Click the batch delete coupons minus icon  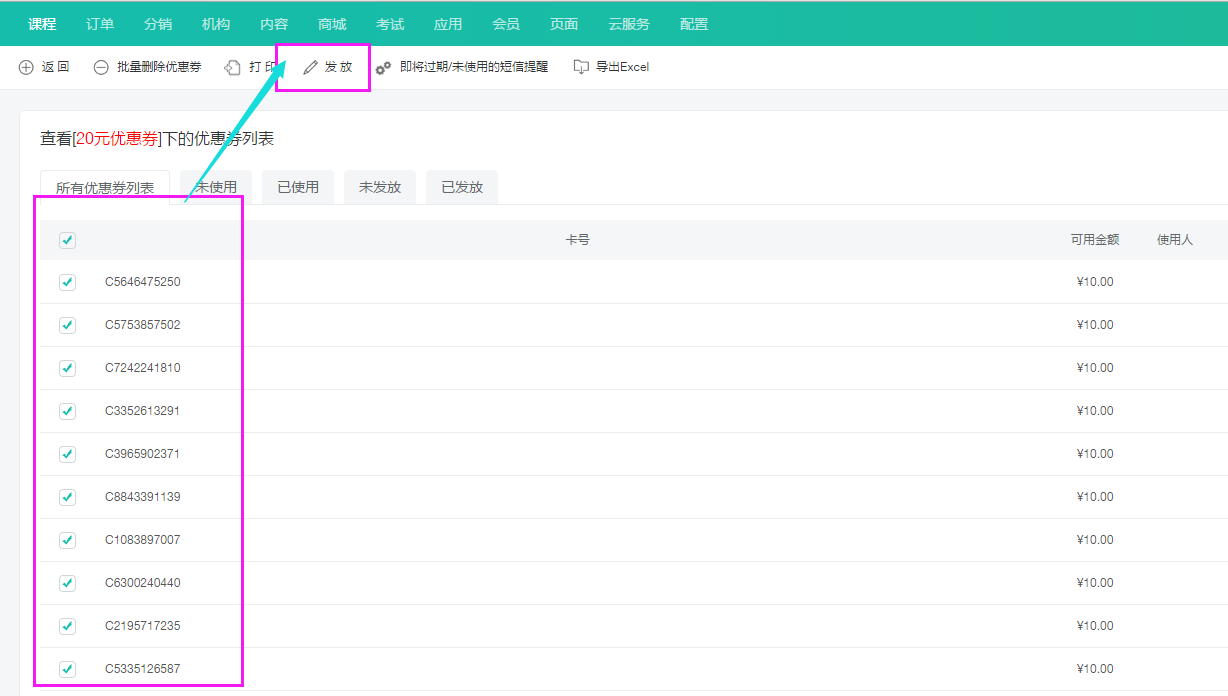pos(101,67)
